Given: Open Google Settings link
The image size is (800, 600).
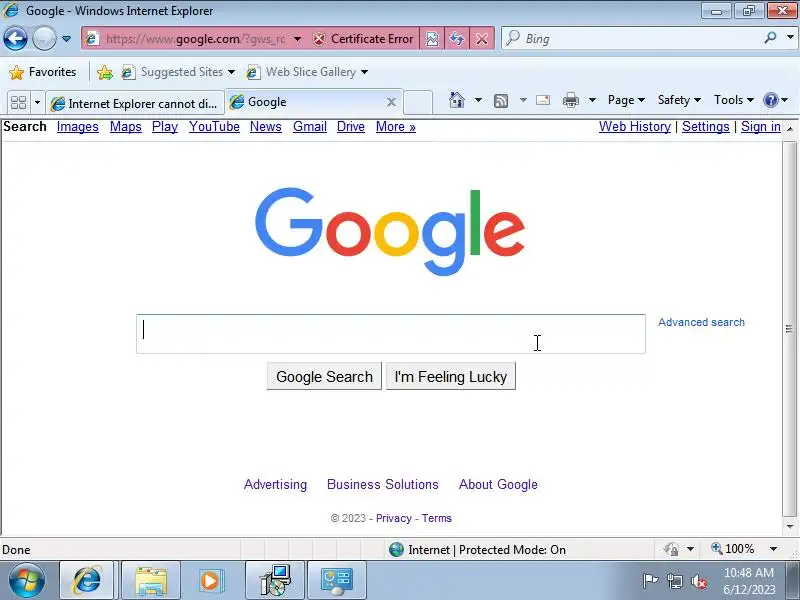Looking at the screenshot, I should tap(706, 127).
